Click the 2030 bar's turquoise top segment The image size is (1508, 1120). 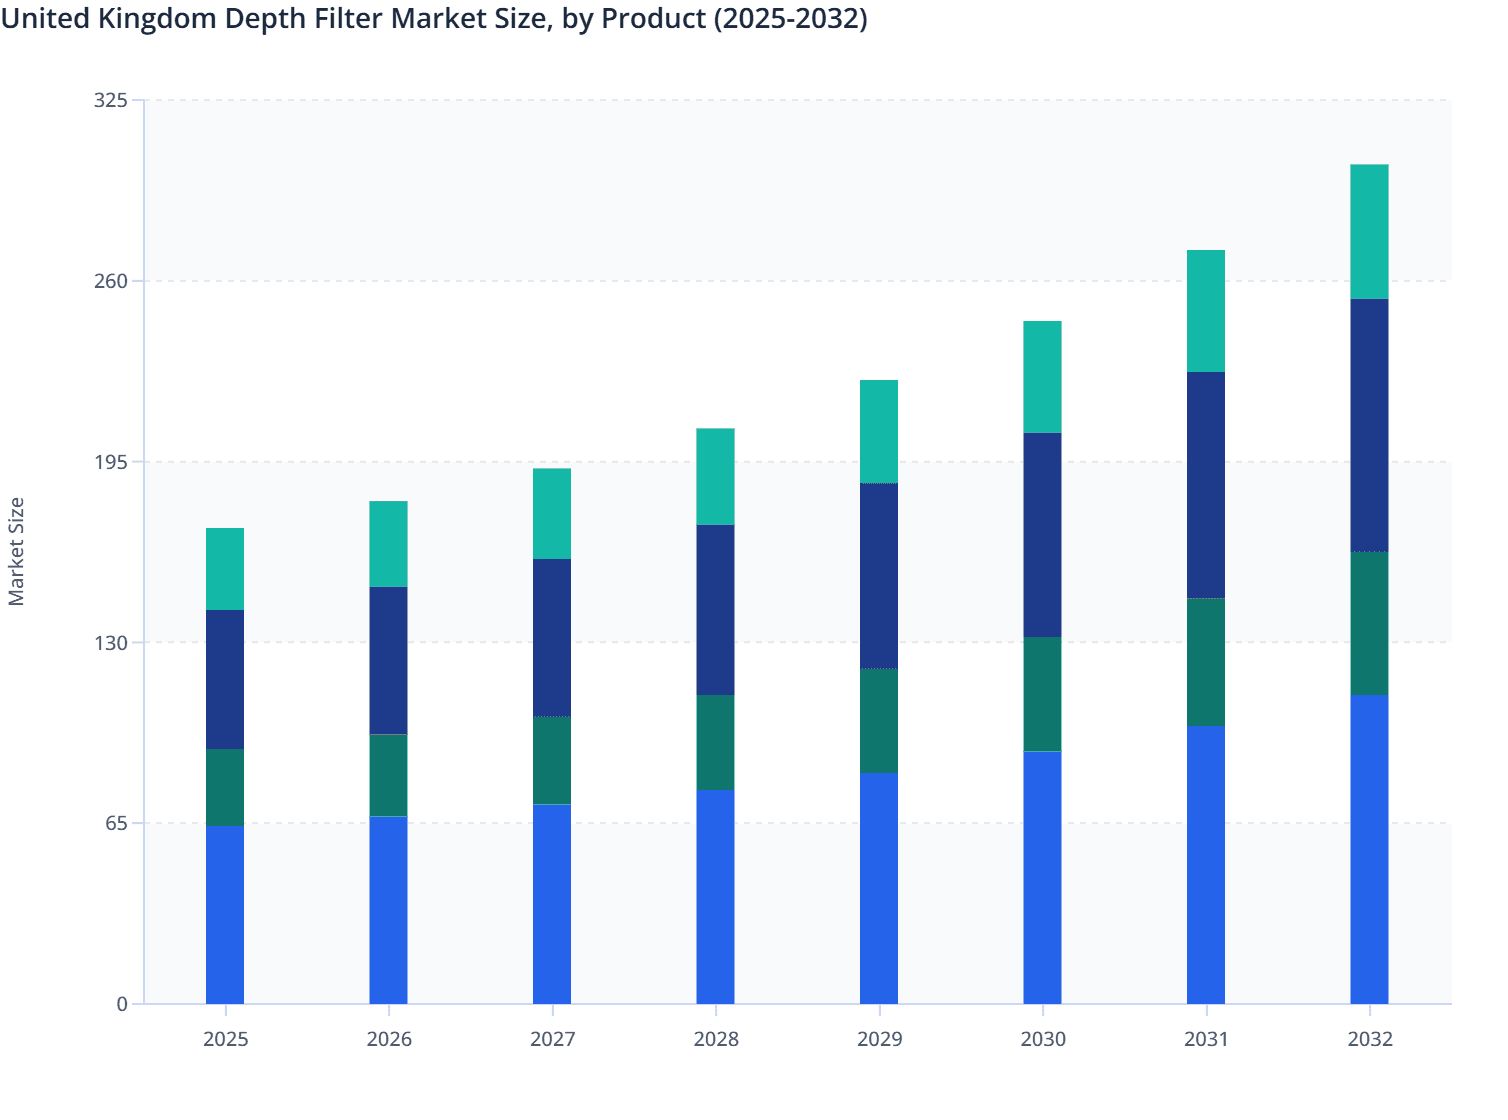[1043, 375]
